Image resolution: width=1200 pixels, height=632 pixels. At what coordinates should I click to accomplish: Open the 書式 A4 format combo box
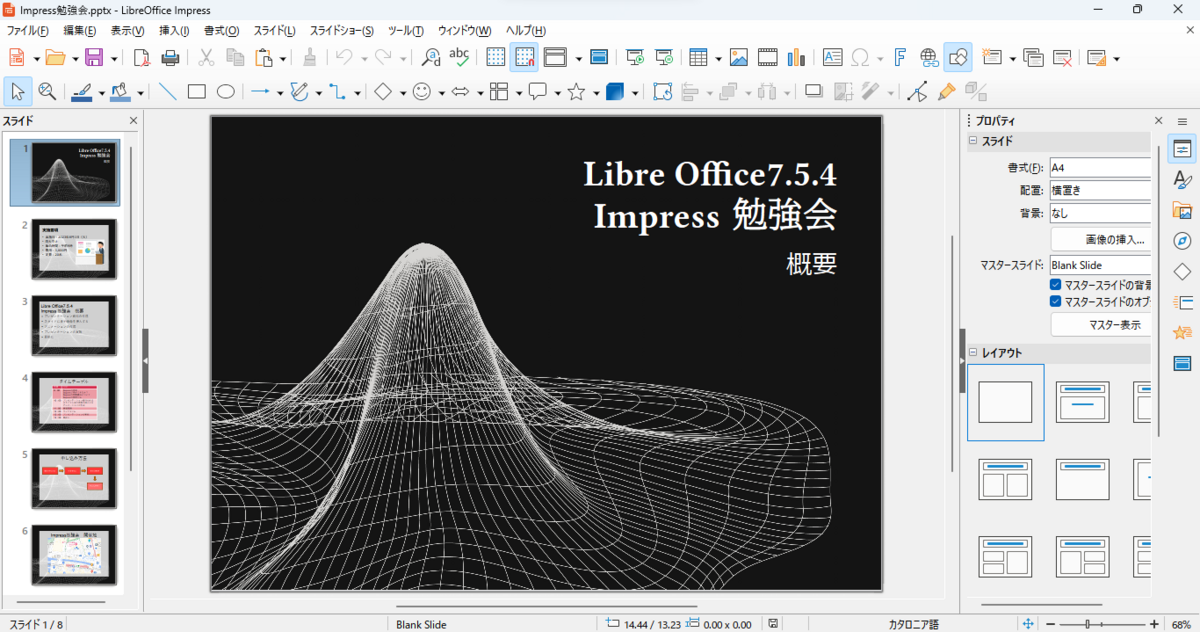tap(1099, 167)
